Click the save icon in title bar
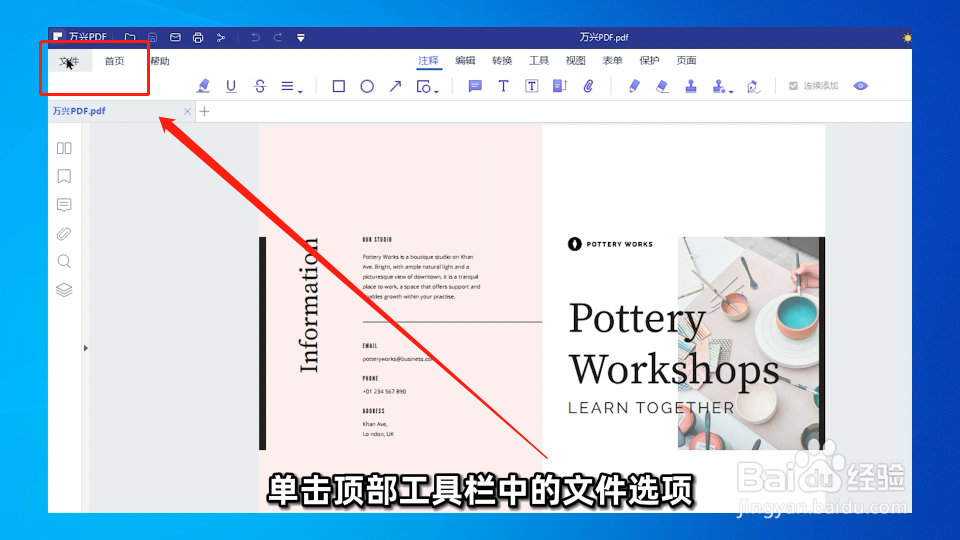960x540 pixels. [x=152, y=37]
